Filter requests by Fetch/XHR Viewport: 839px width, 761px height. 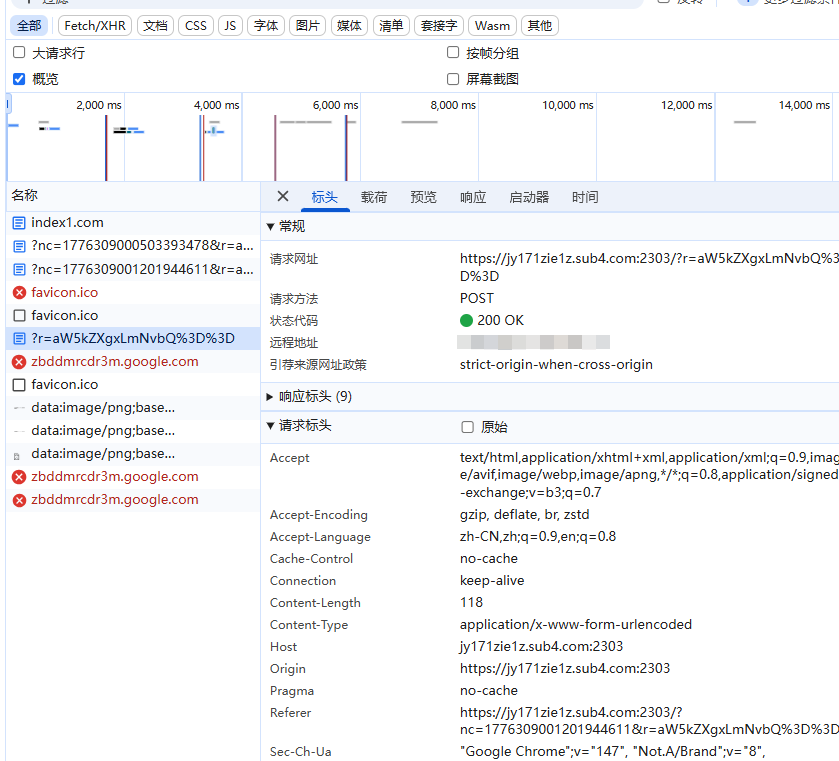click(x=94, y=25)
